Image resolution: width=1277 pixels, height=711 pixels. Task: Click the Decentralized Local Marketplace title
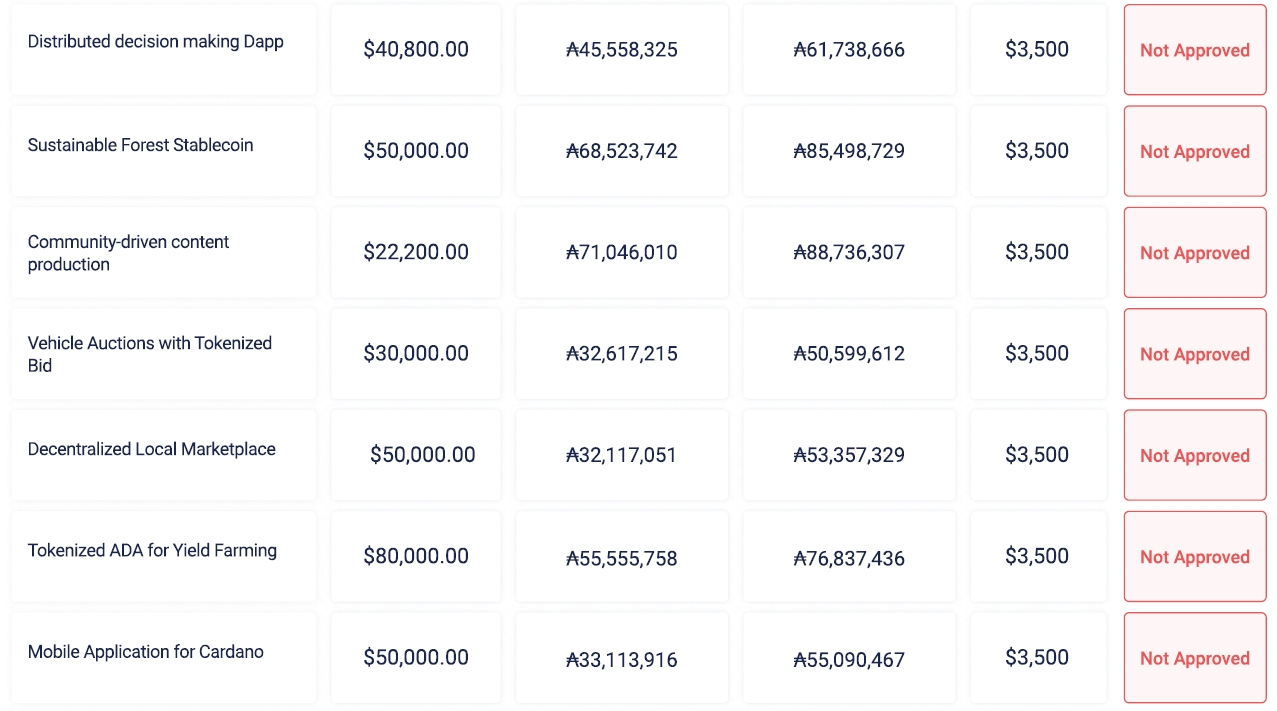(x=151, y=450)
